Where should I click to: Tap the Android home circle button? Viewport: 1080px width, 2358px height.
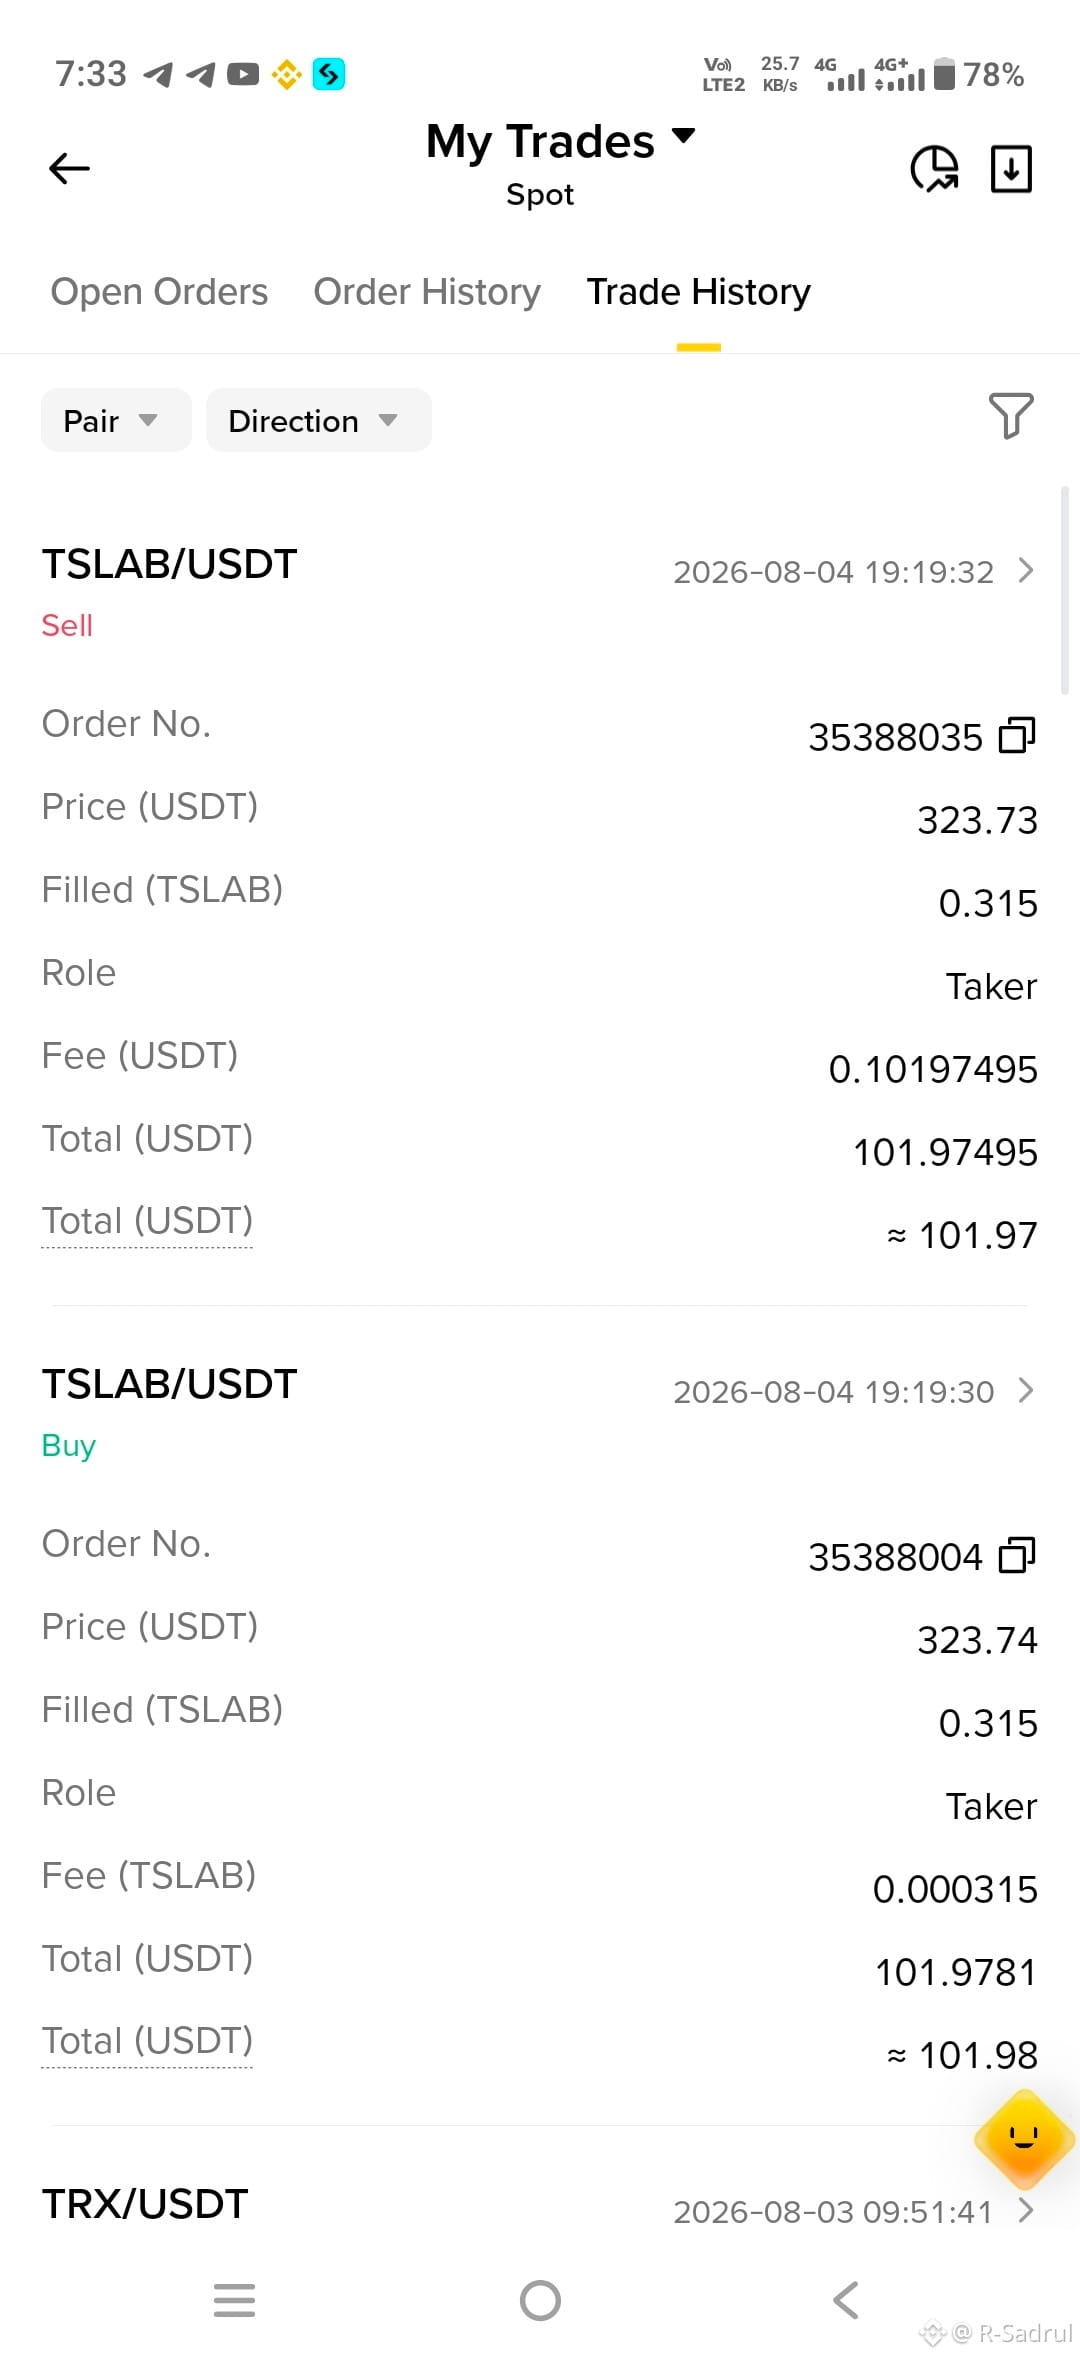[x=540, y=2300]
